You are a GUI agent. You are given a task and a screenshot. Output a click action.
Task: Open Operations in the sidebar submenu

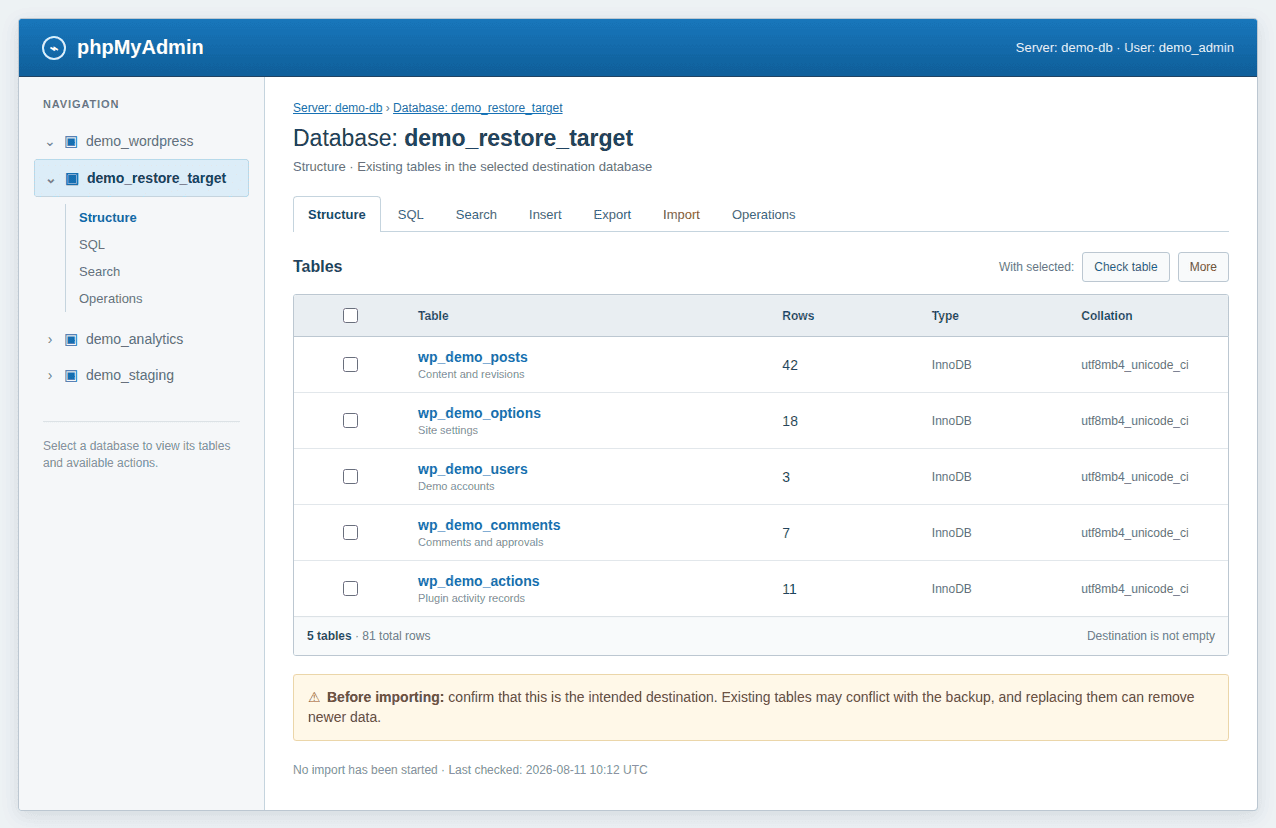111,298
